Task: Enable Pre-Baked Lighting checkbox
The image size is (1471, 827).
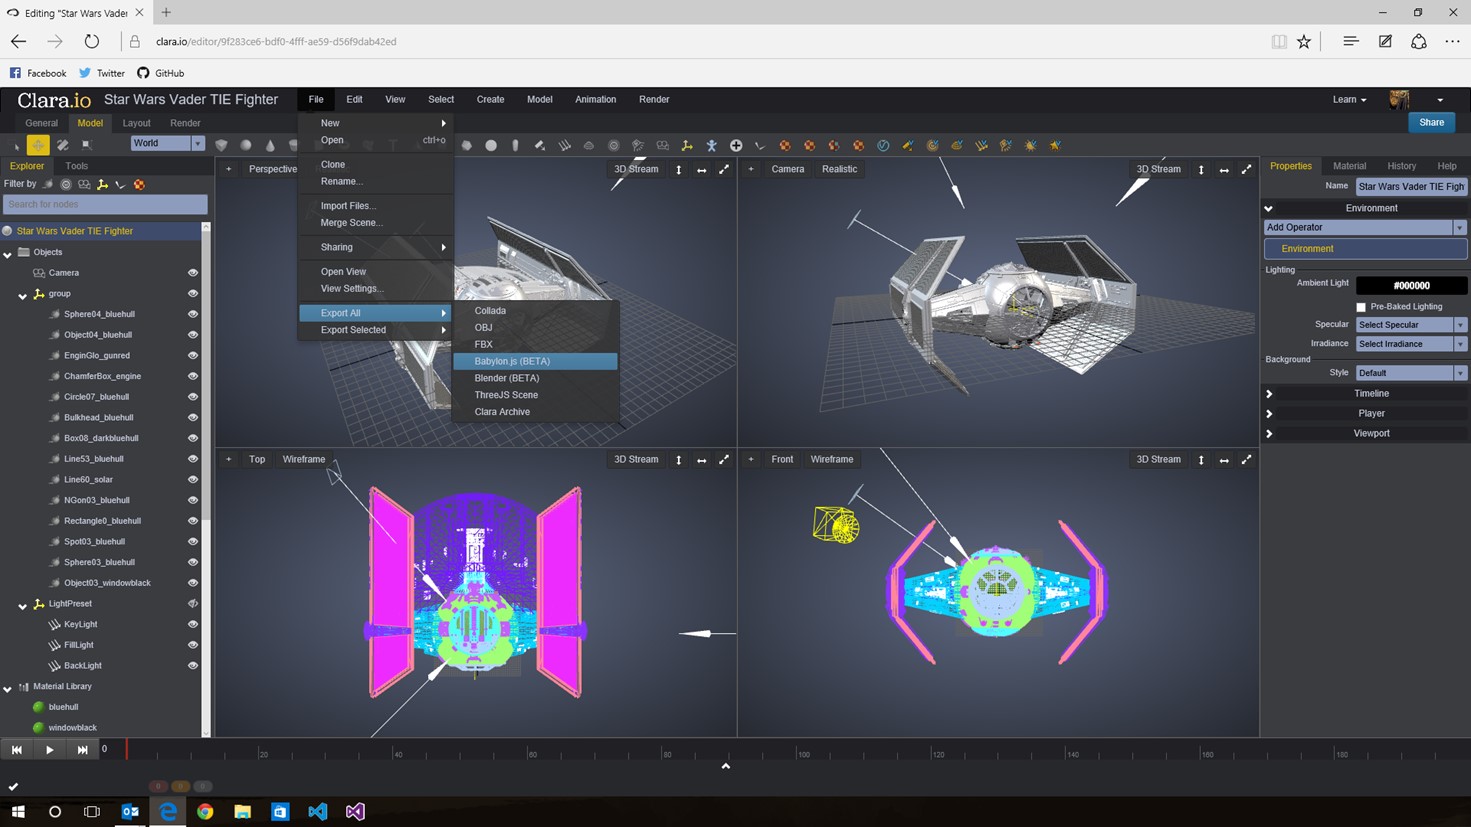Action: click(1361, 307)
